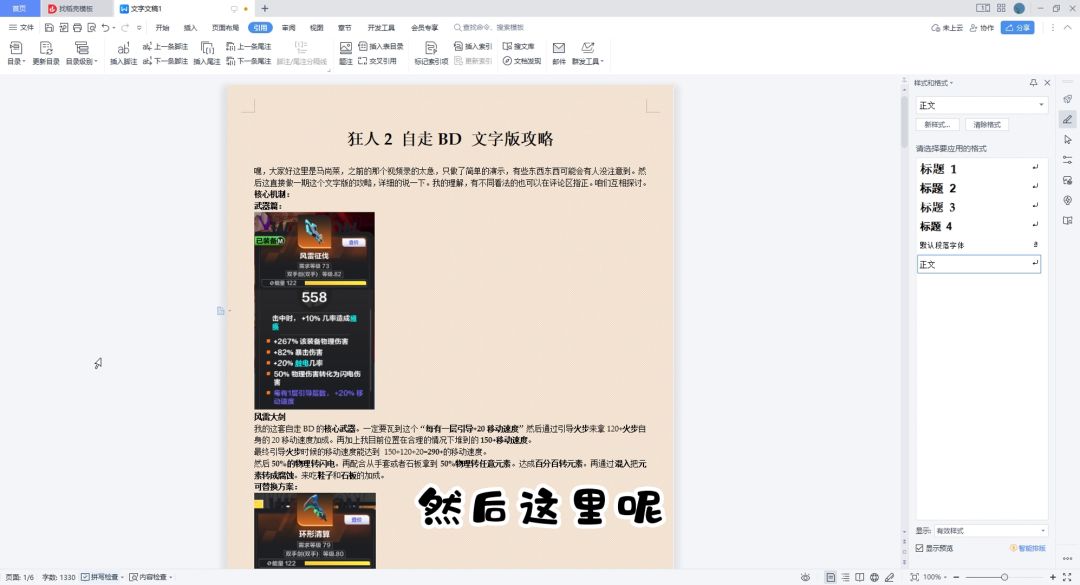Click the pen icon in right sidebar
The width and height of the screenshot is (1080, 585).
(1068, 119)
